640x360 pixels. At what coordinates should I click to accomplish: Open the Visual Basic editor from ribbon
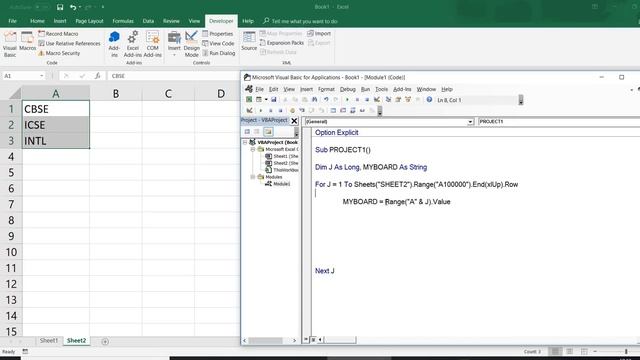pyautogui.click(x=10, y=44)
